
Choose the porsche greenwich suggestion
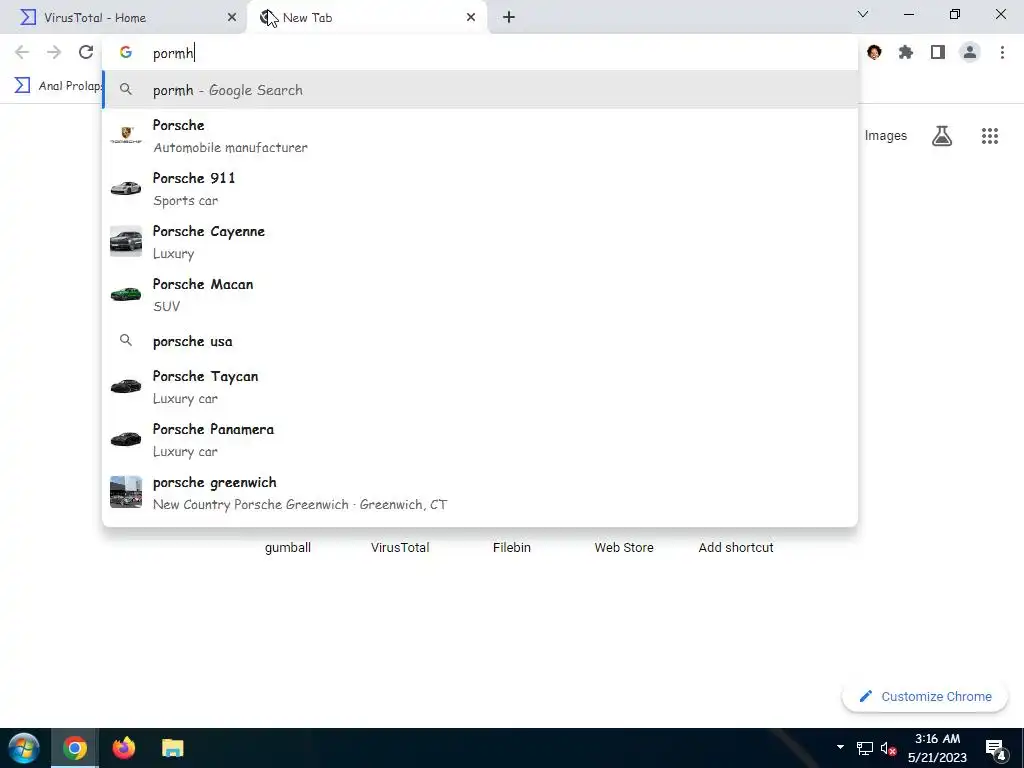(480, 492)
